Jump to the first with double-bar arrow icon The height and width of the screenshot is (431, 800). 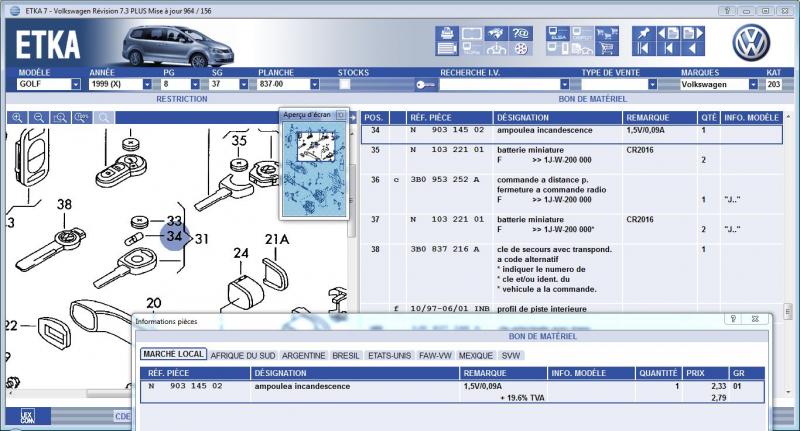[643, 49]
